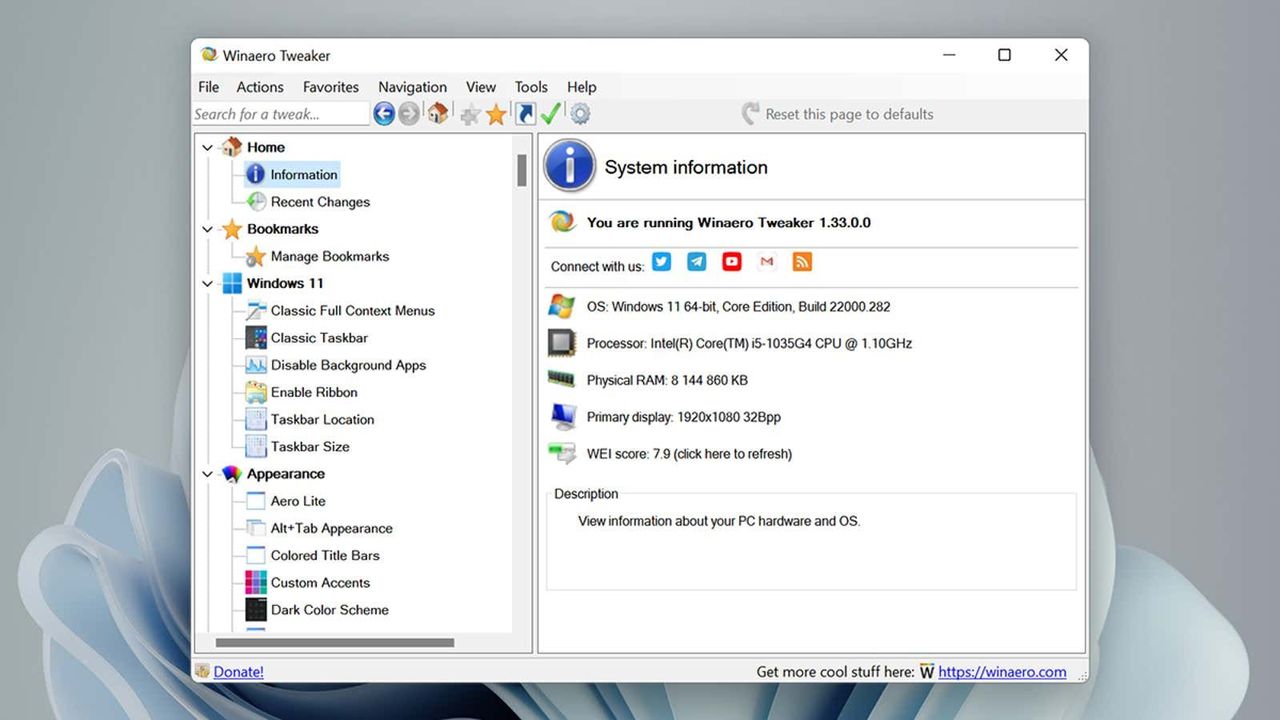
Task: Click the RAM module icon
Action: coord(562,379)
